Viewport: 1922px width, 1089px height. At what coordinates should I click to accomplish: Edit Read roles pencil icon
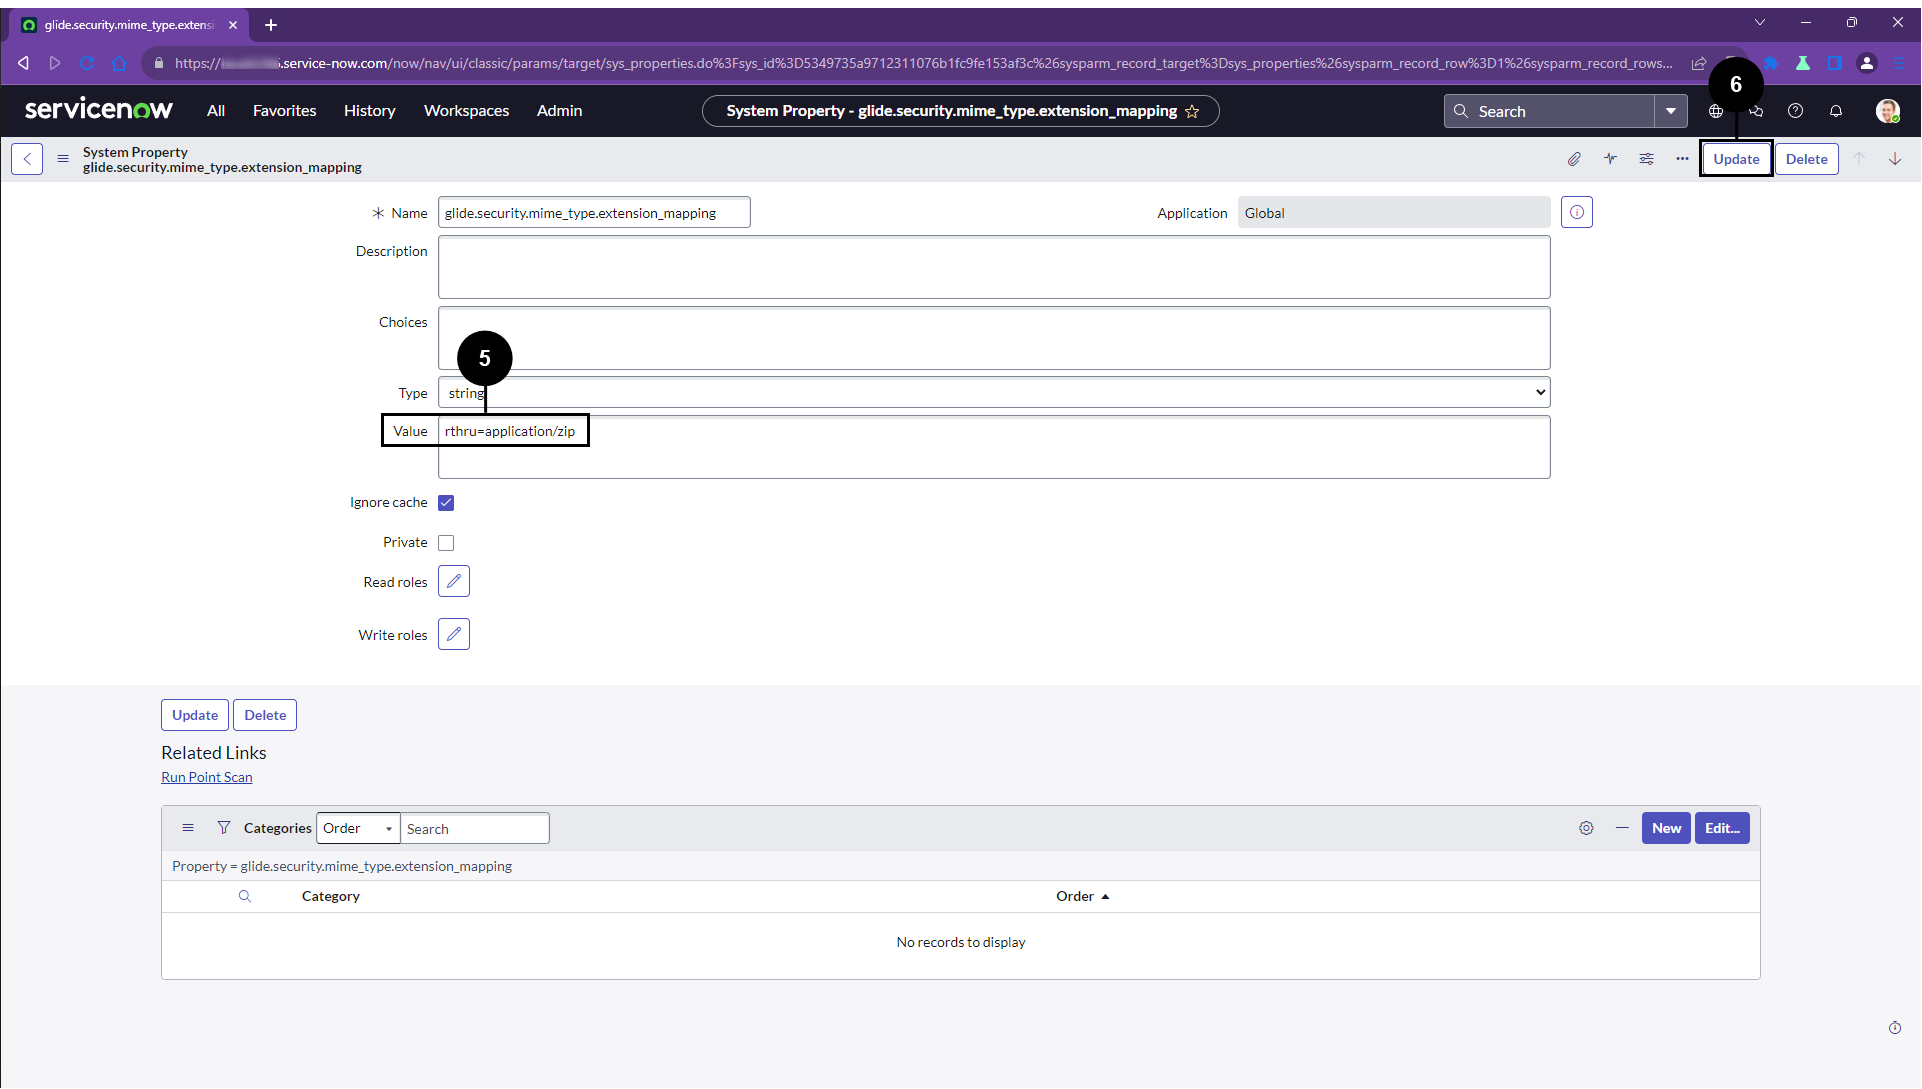(x=453, y=581)
